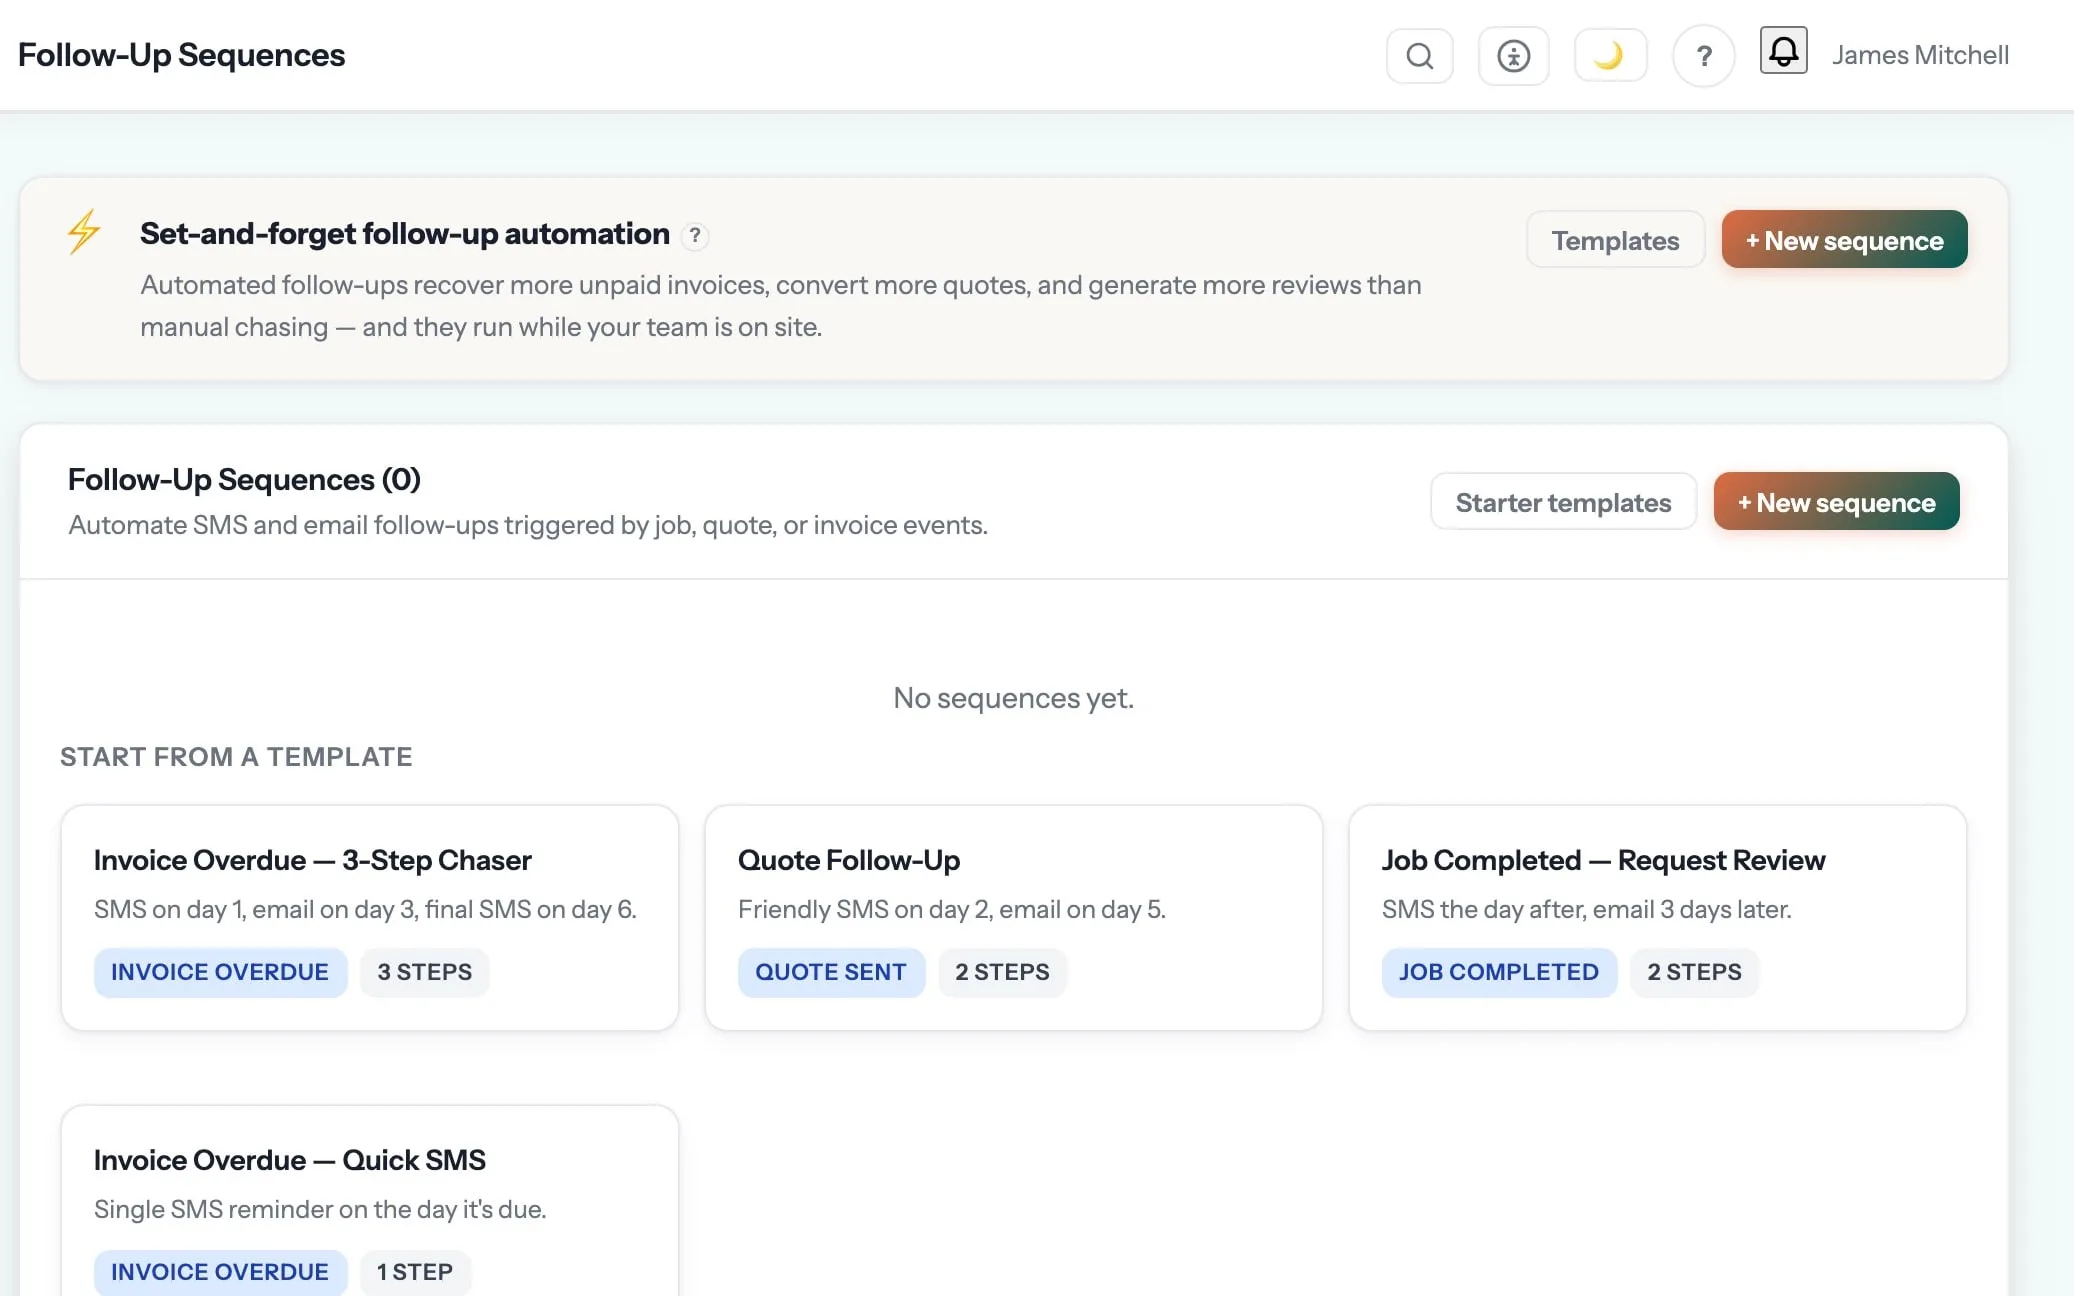Click 2 STEPS badge on Job Completed card
The height and width of the screenshot is (1296, 2074).
1694,972
